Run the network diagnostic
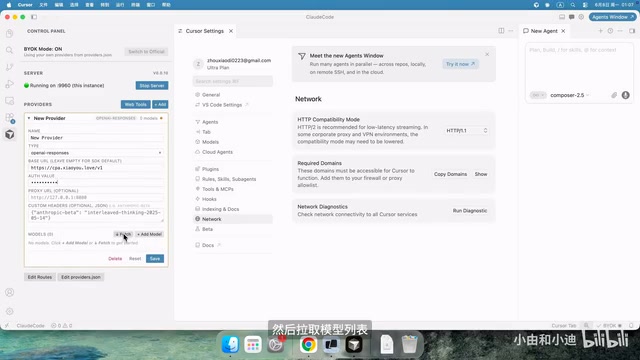 [470, 211]
